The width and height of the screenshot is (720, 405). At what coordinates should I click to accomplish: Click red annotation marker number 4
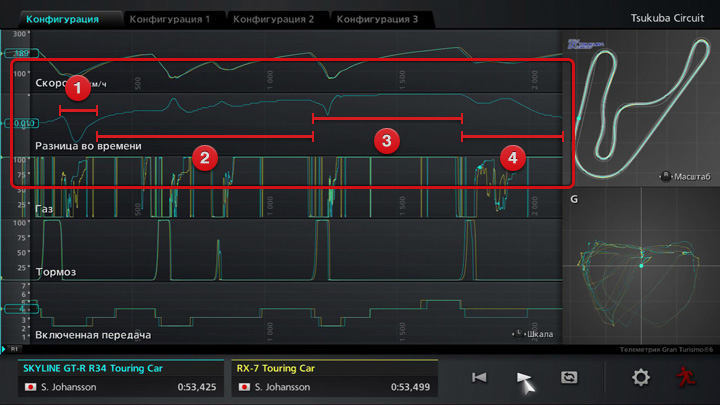point(511,157)
